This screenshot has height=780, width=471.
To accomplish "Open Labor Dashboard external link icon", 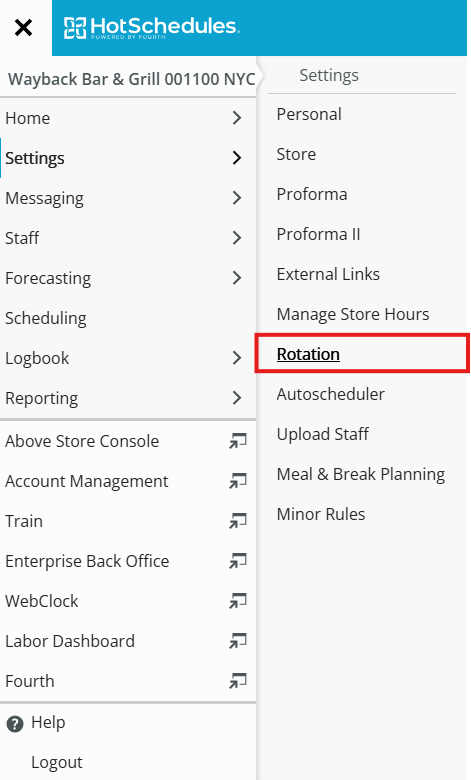I will tap(238, 641).
